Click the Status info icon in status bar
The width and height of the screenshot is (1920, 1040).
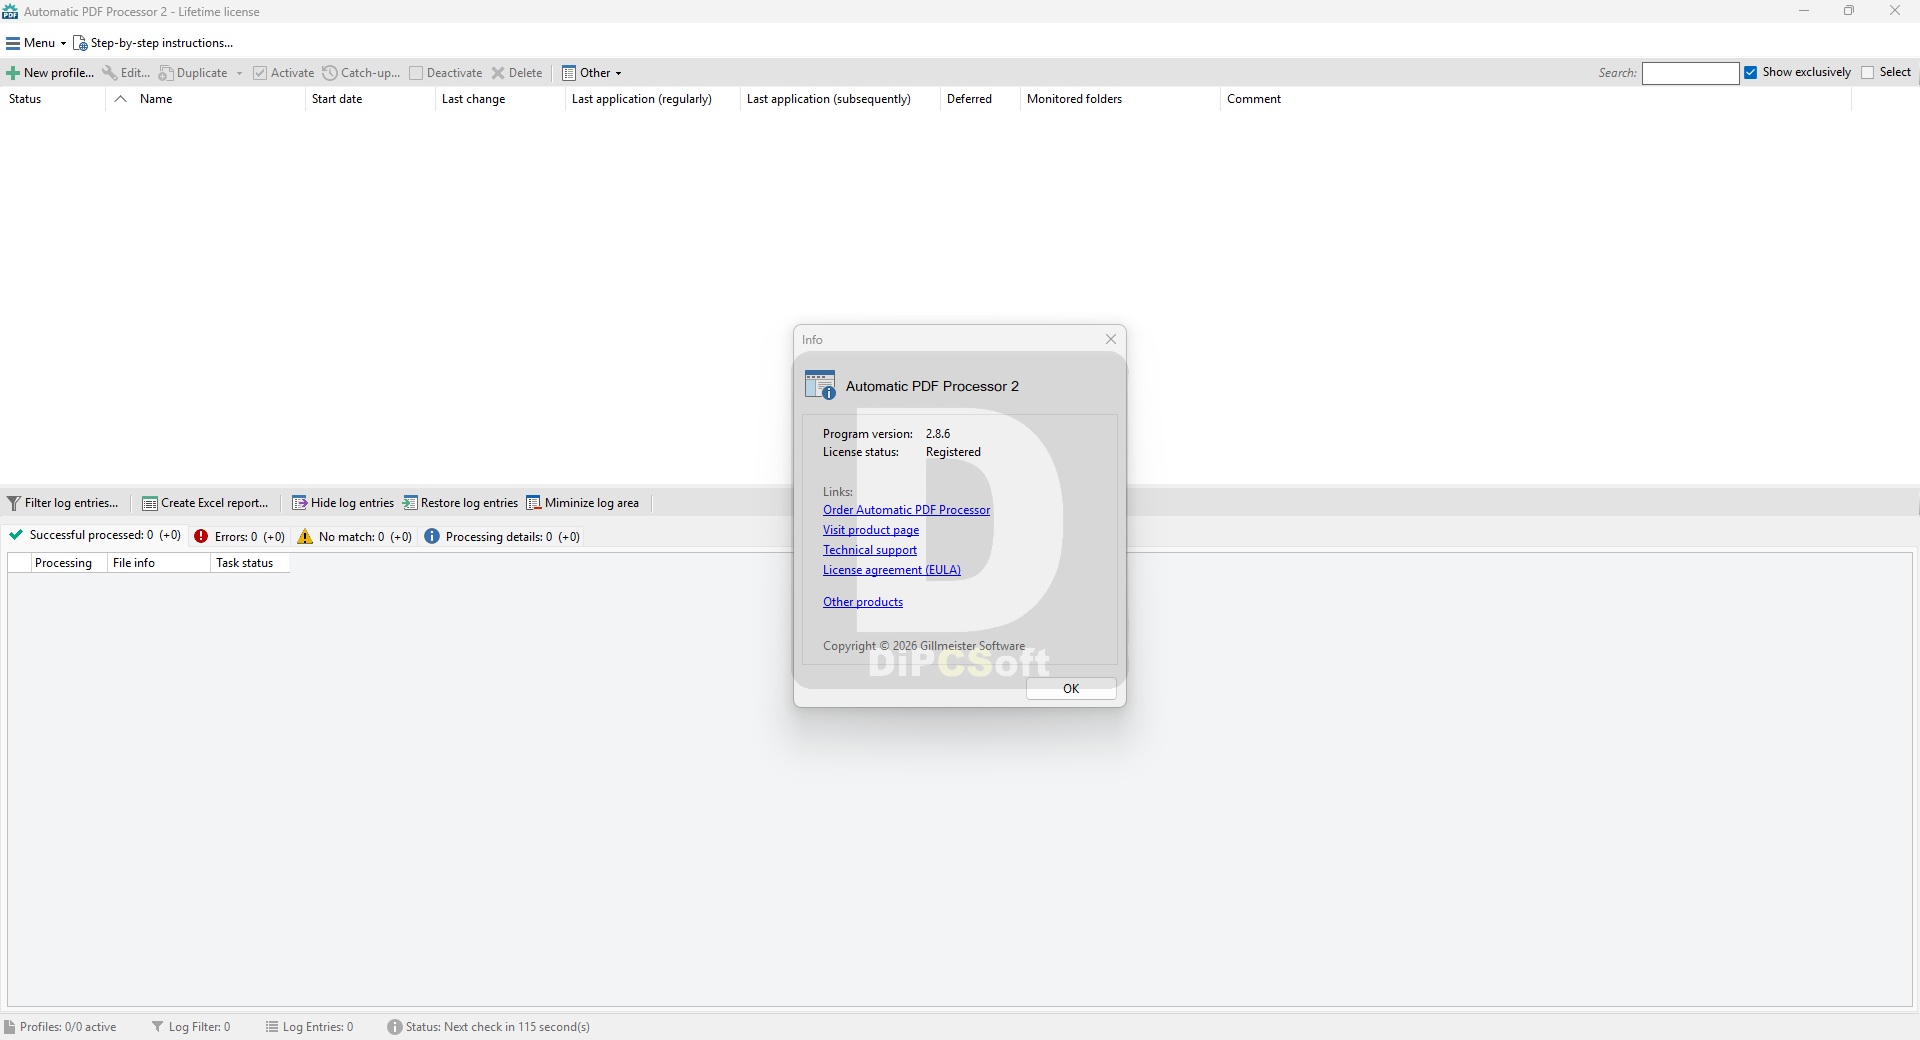[x=395, y=1027]
